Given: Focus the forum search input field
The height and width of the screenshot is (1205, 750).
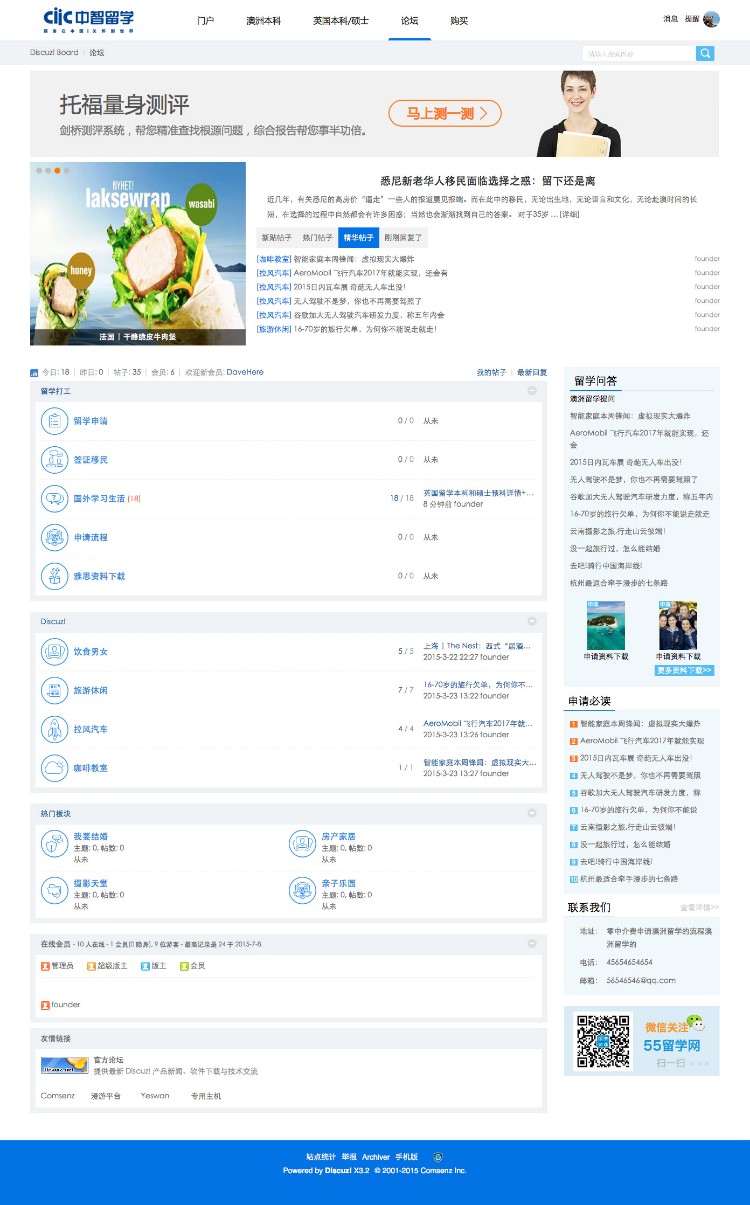Looking at the screenshot, I should [639, 53].
